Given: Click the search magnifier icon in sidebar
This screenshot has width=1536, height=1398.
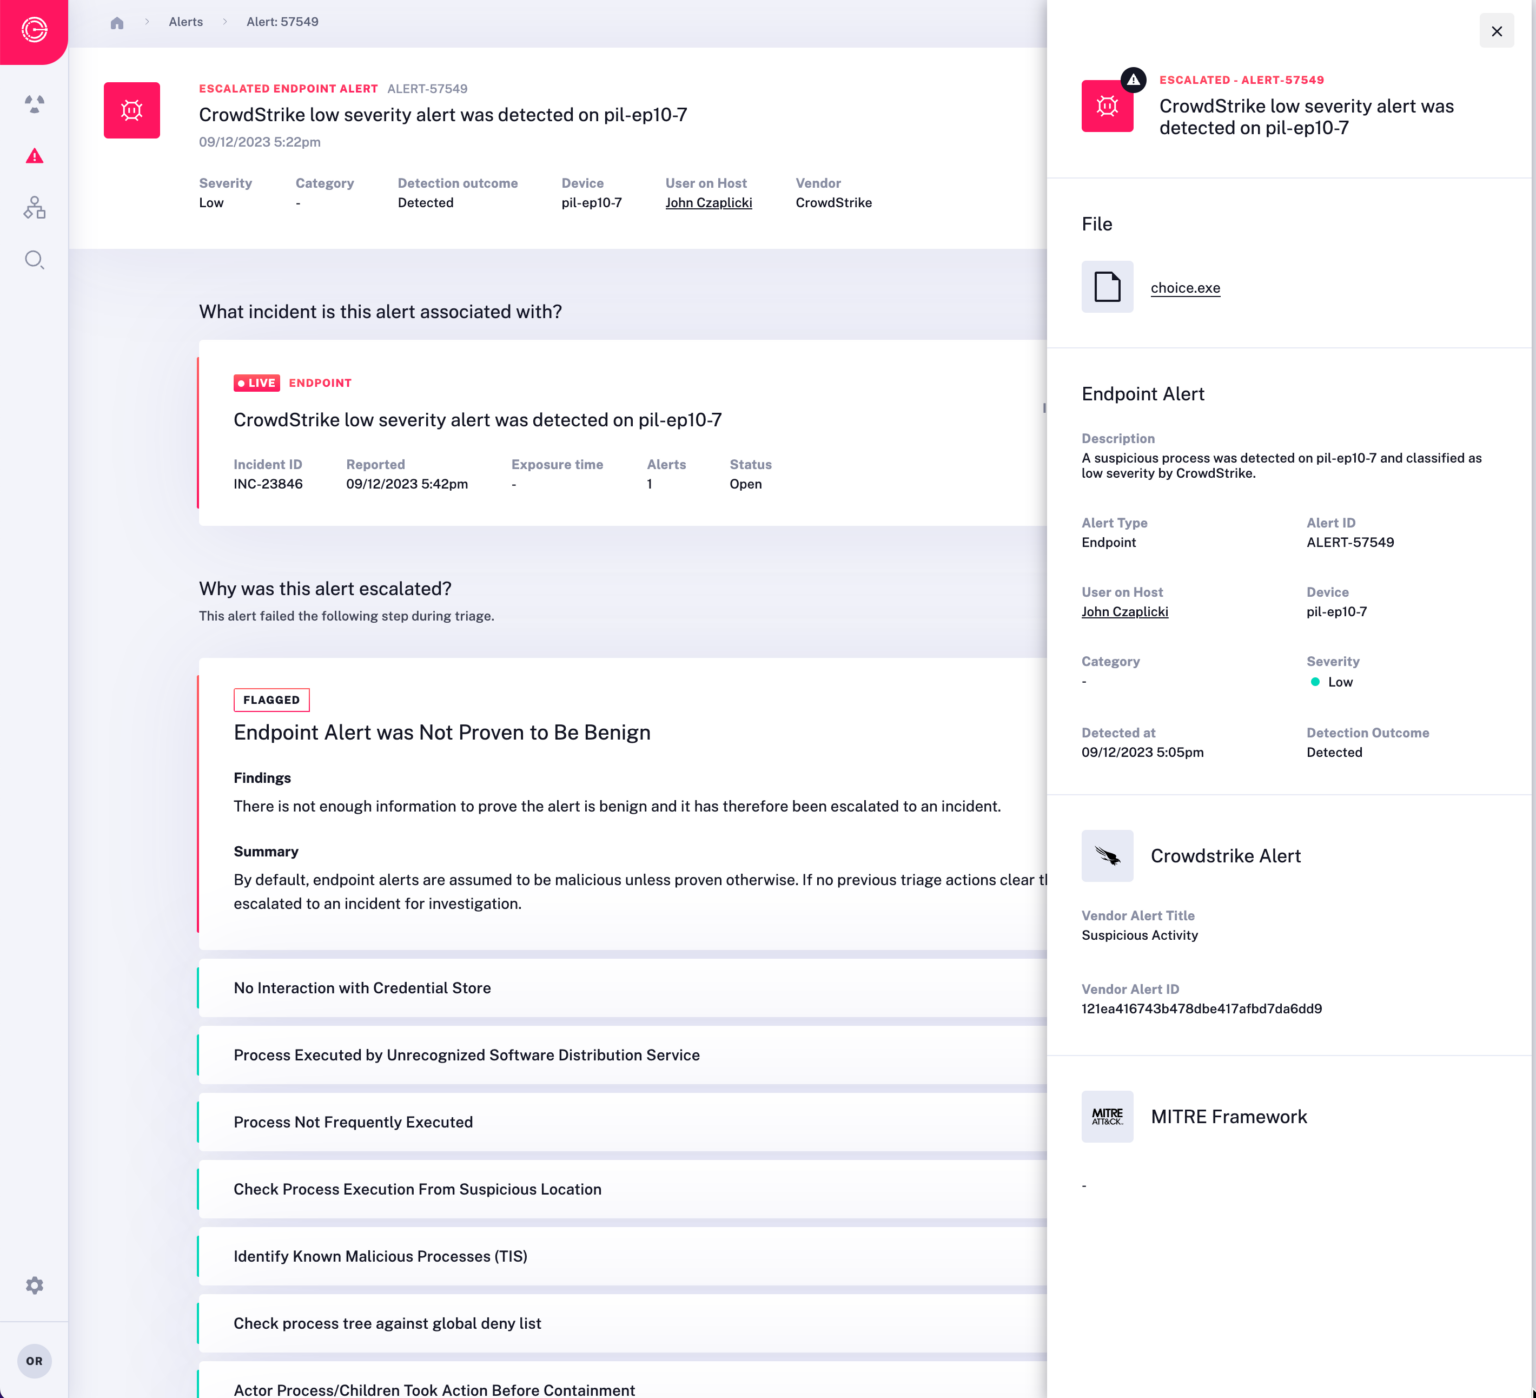Looking at the screenshot, I should coord(34,260).
